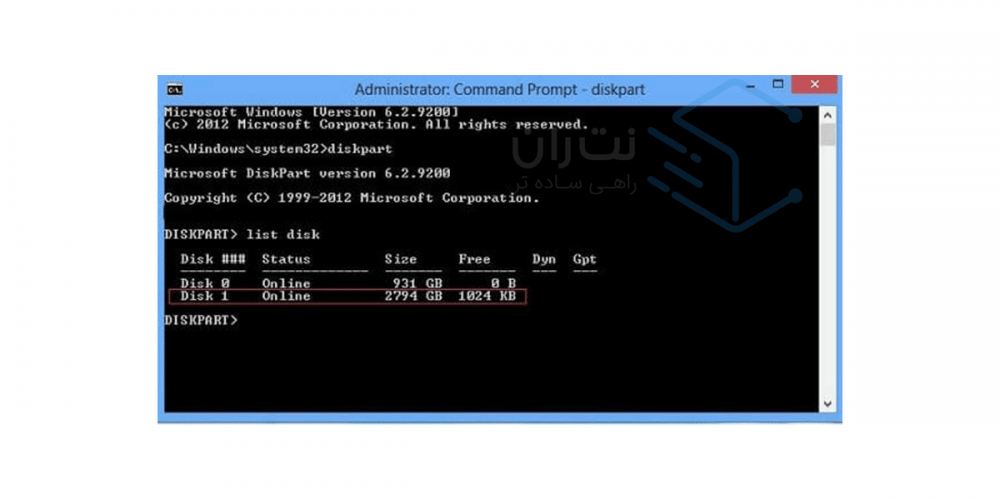Click the window title 'Administrator: Command Prompt - diskpart'

click(x=499, y=90)
